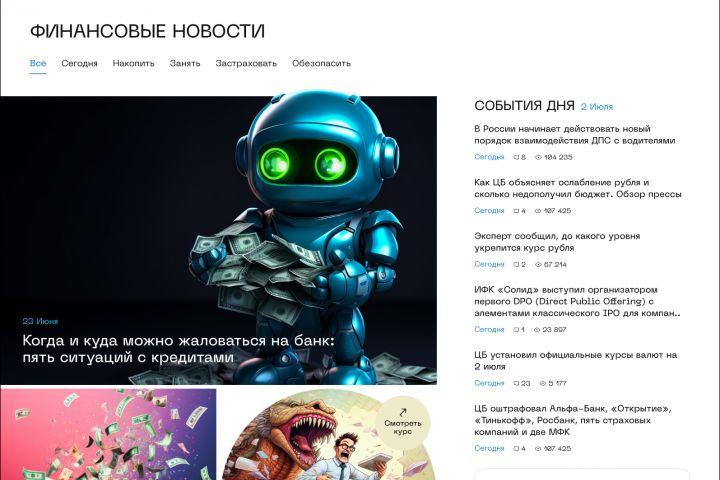
Task: Click the comments icon under the ЦБ ослабление рубля article
Action: coord(516,211)
